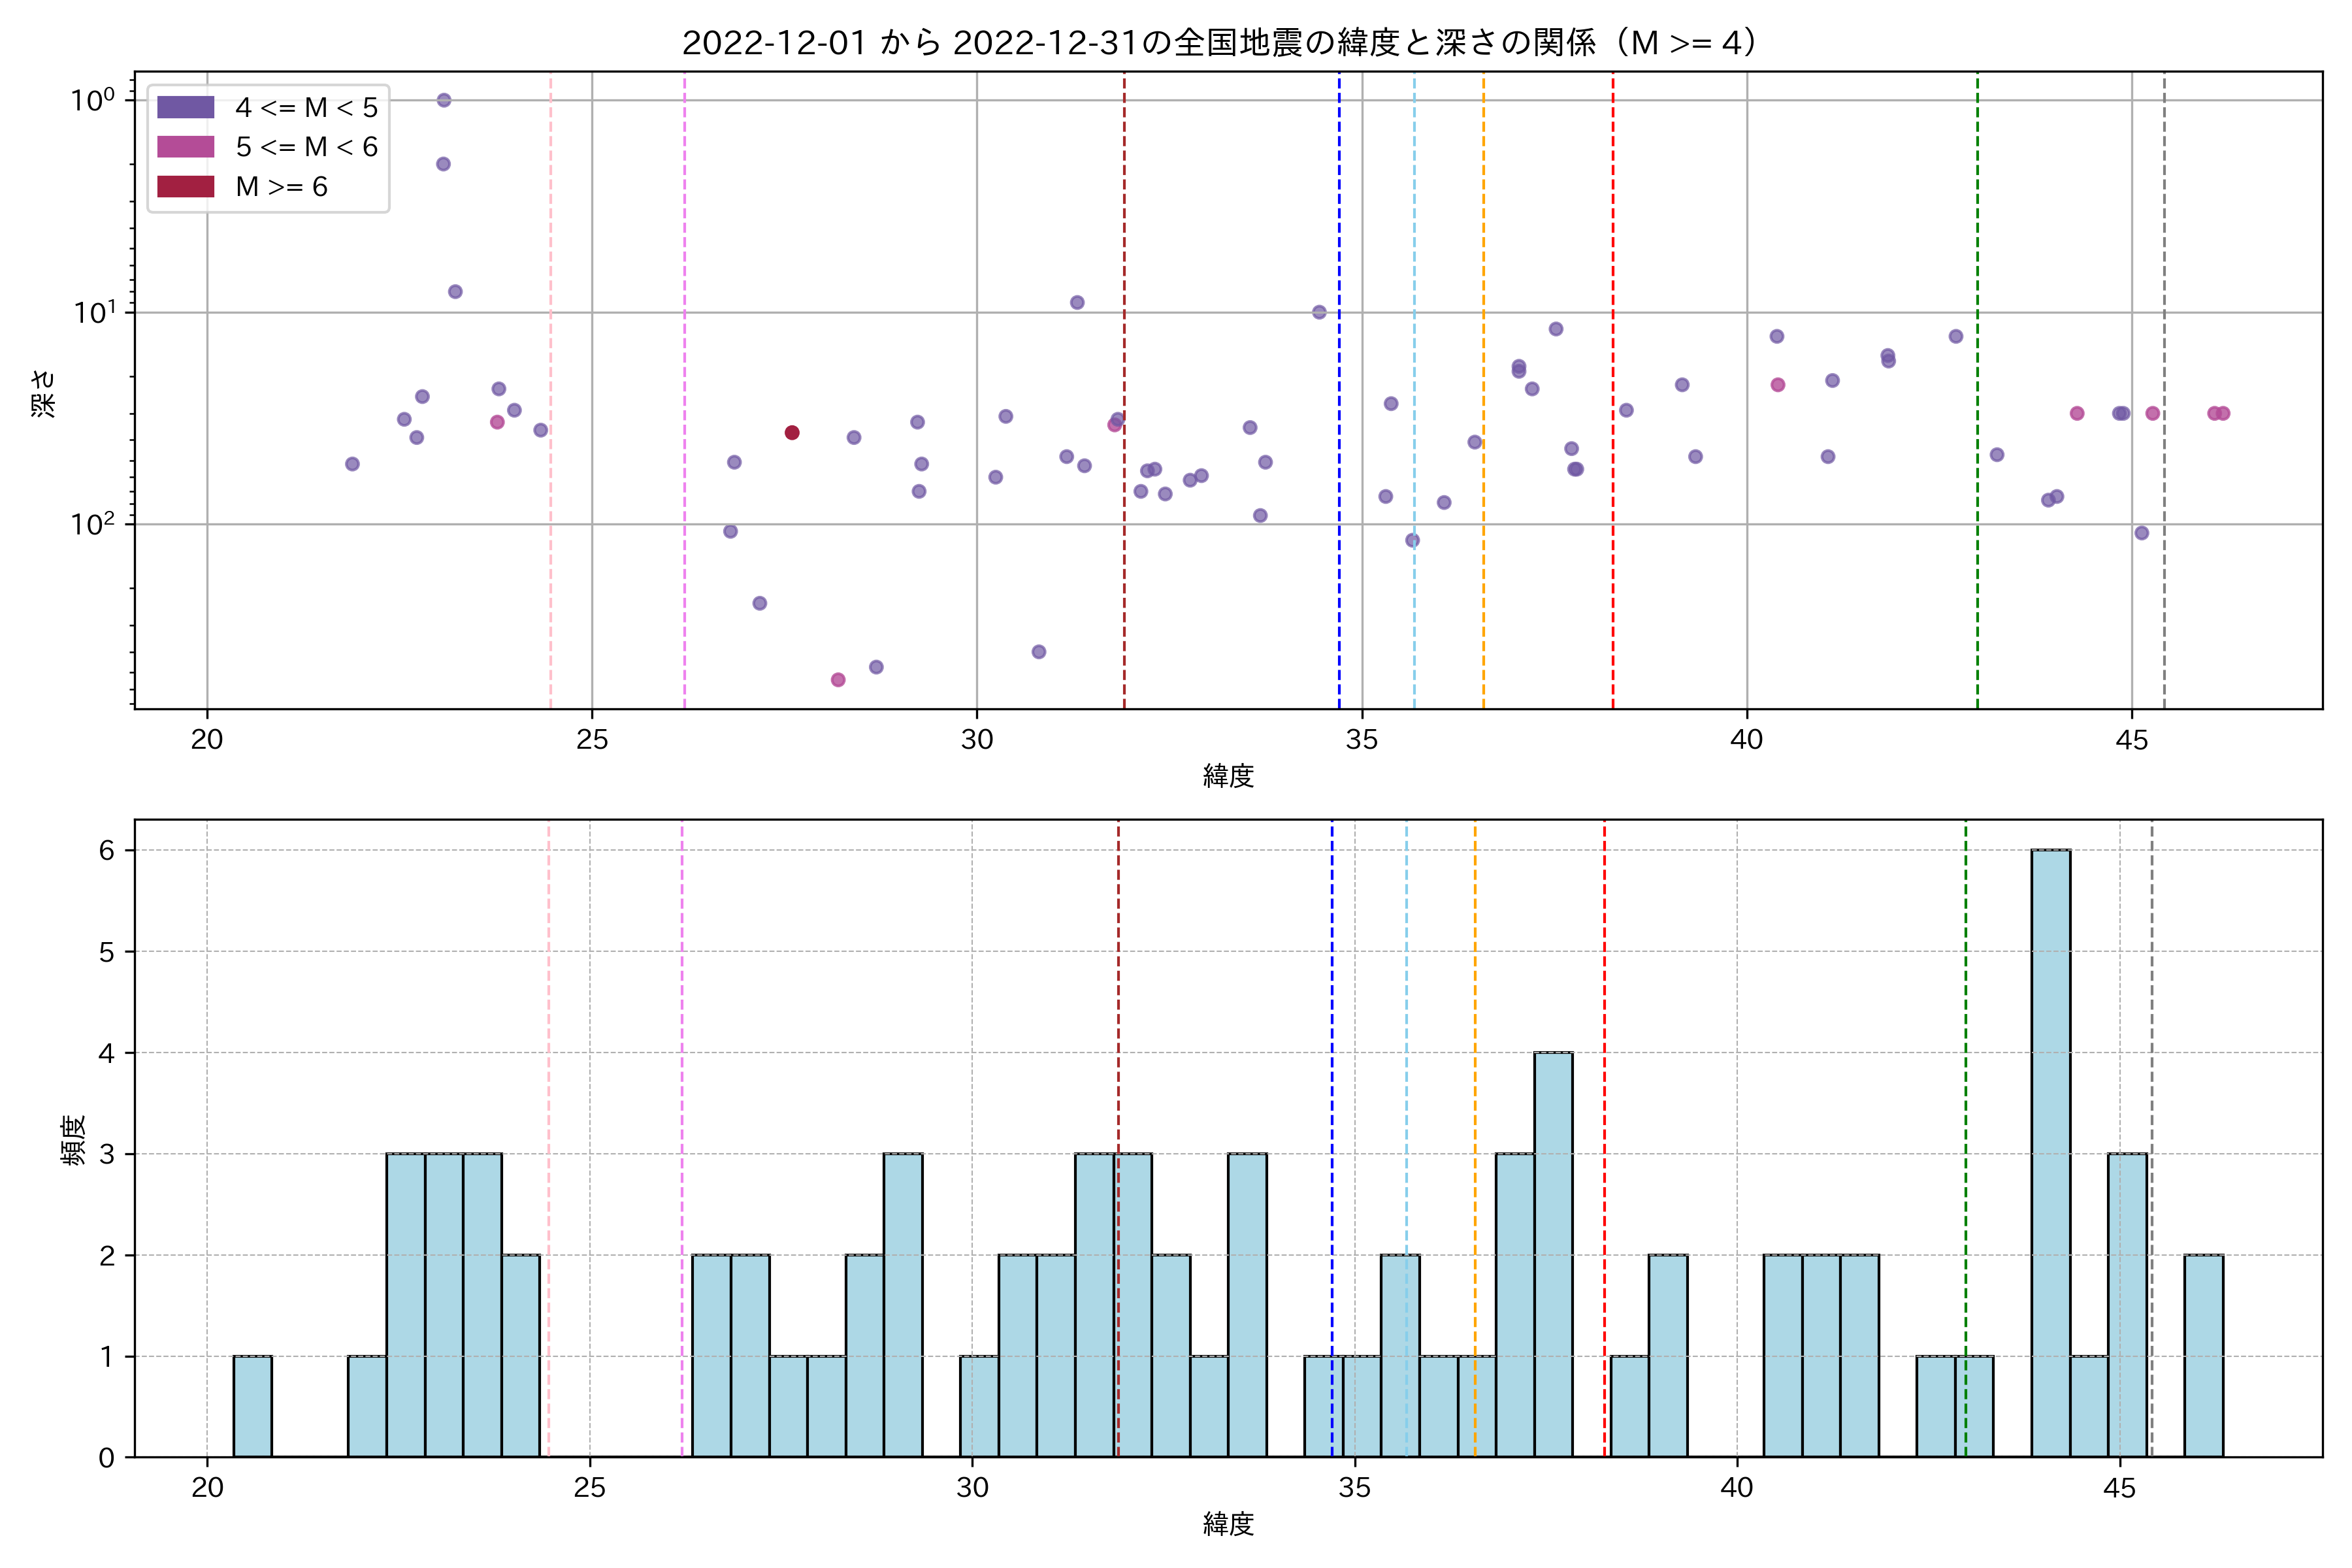The image size is (2352, 1568).
Task: Click the 緯度 x-axis label under scatter plot
Action: click(x=1228, y=776)
